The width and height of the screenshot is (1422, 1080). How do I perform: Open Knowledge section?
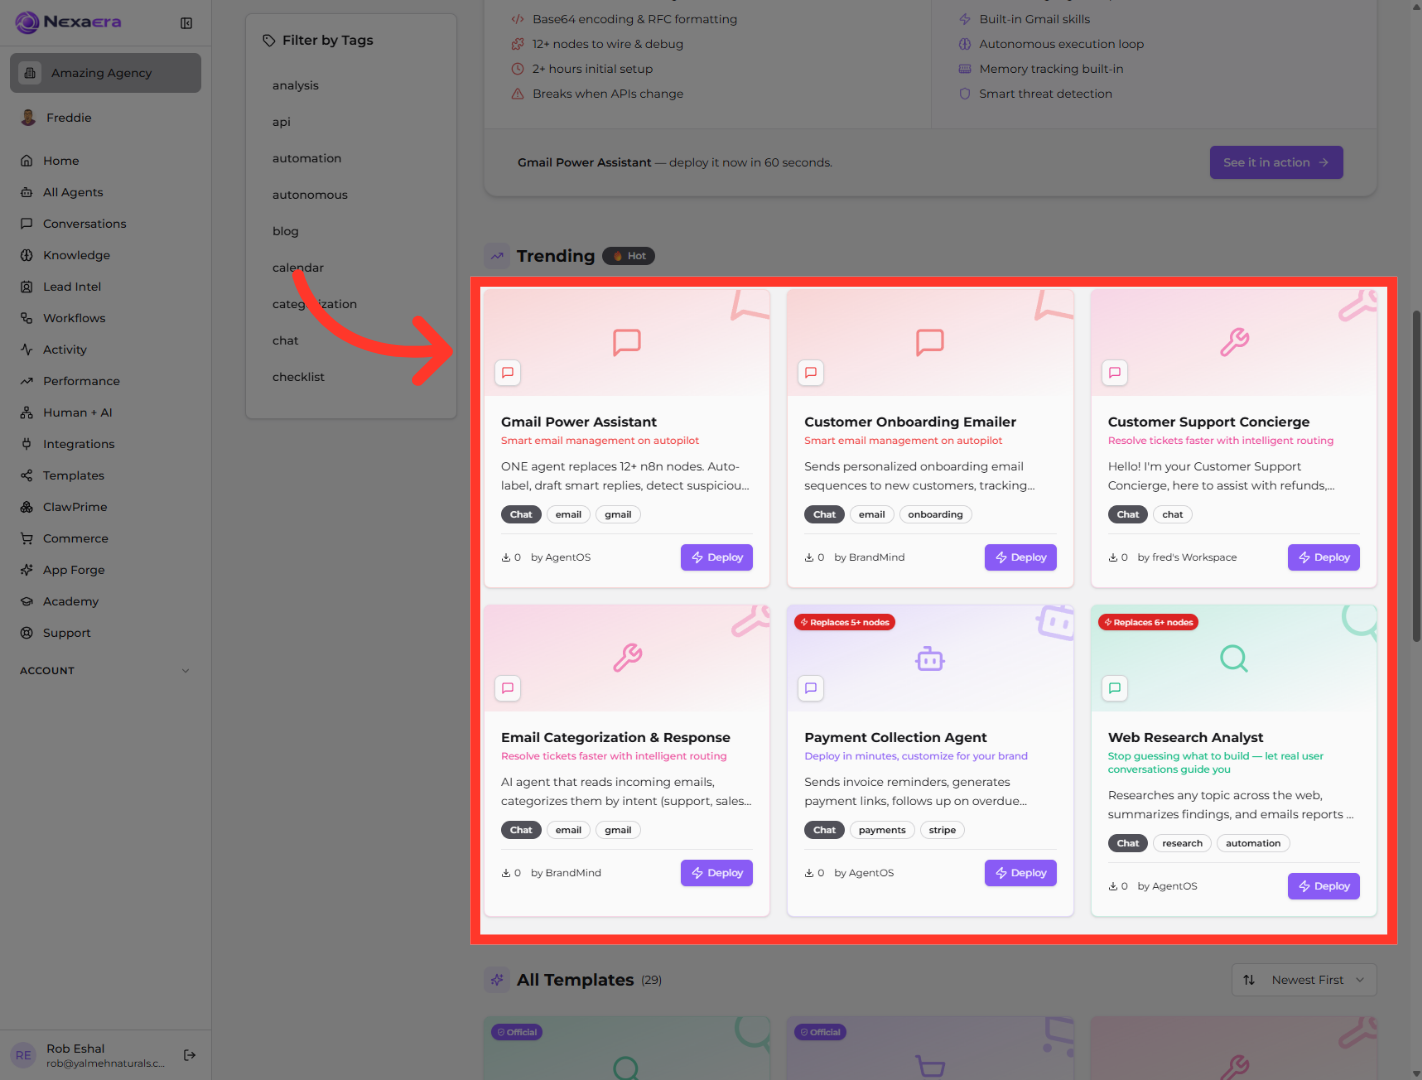(76, 255)
